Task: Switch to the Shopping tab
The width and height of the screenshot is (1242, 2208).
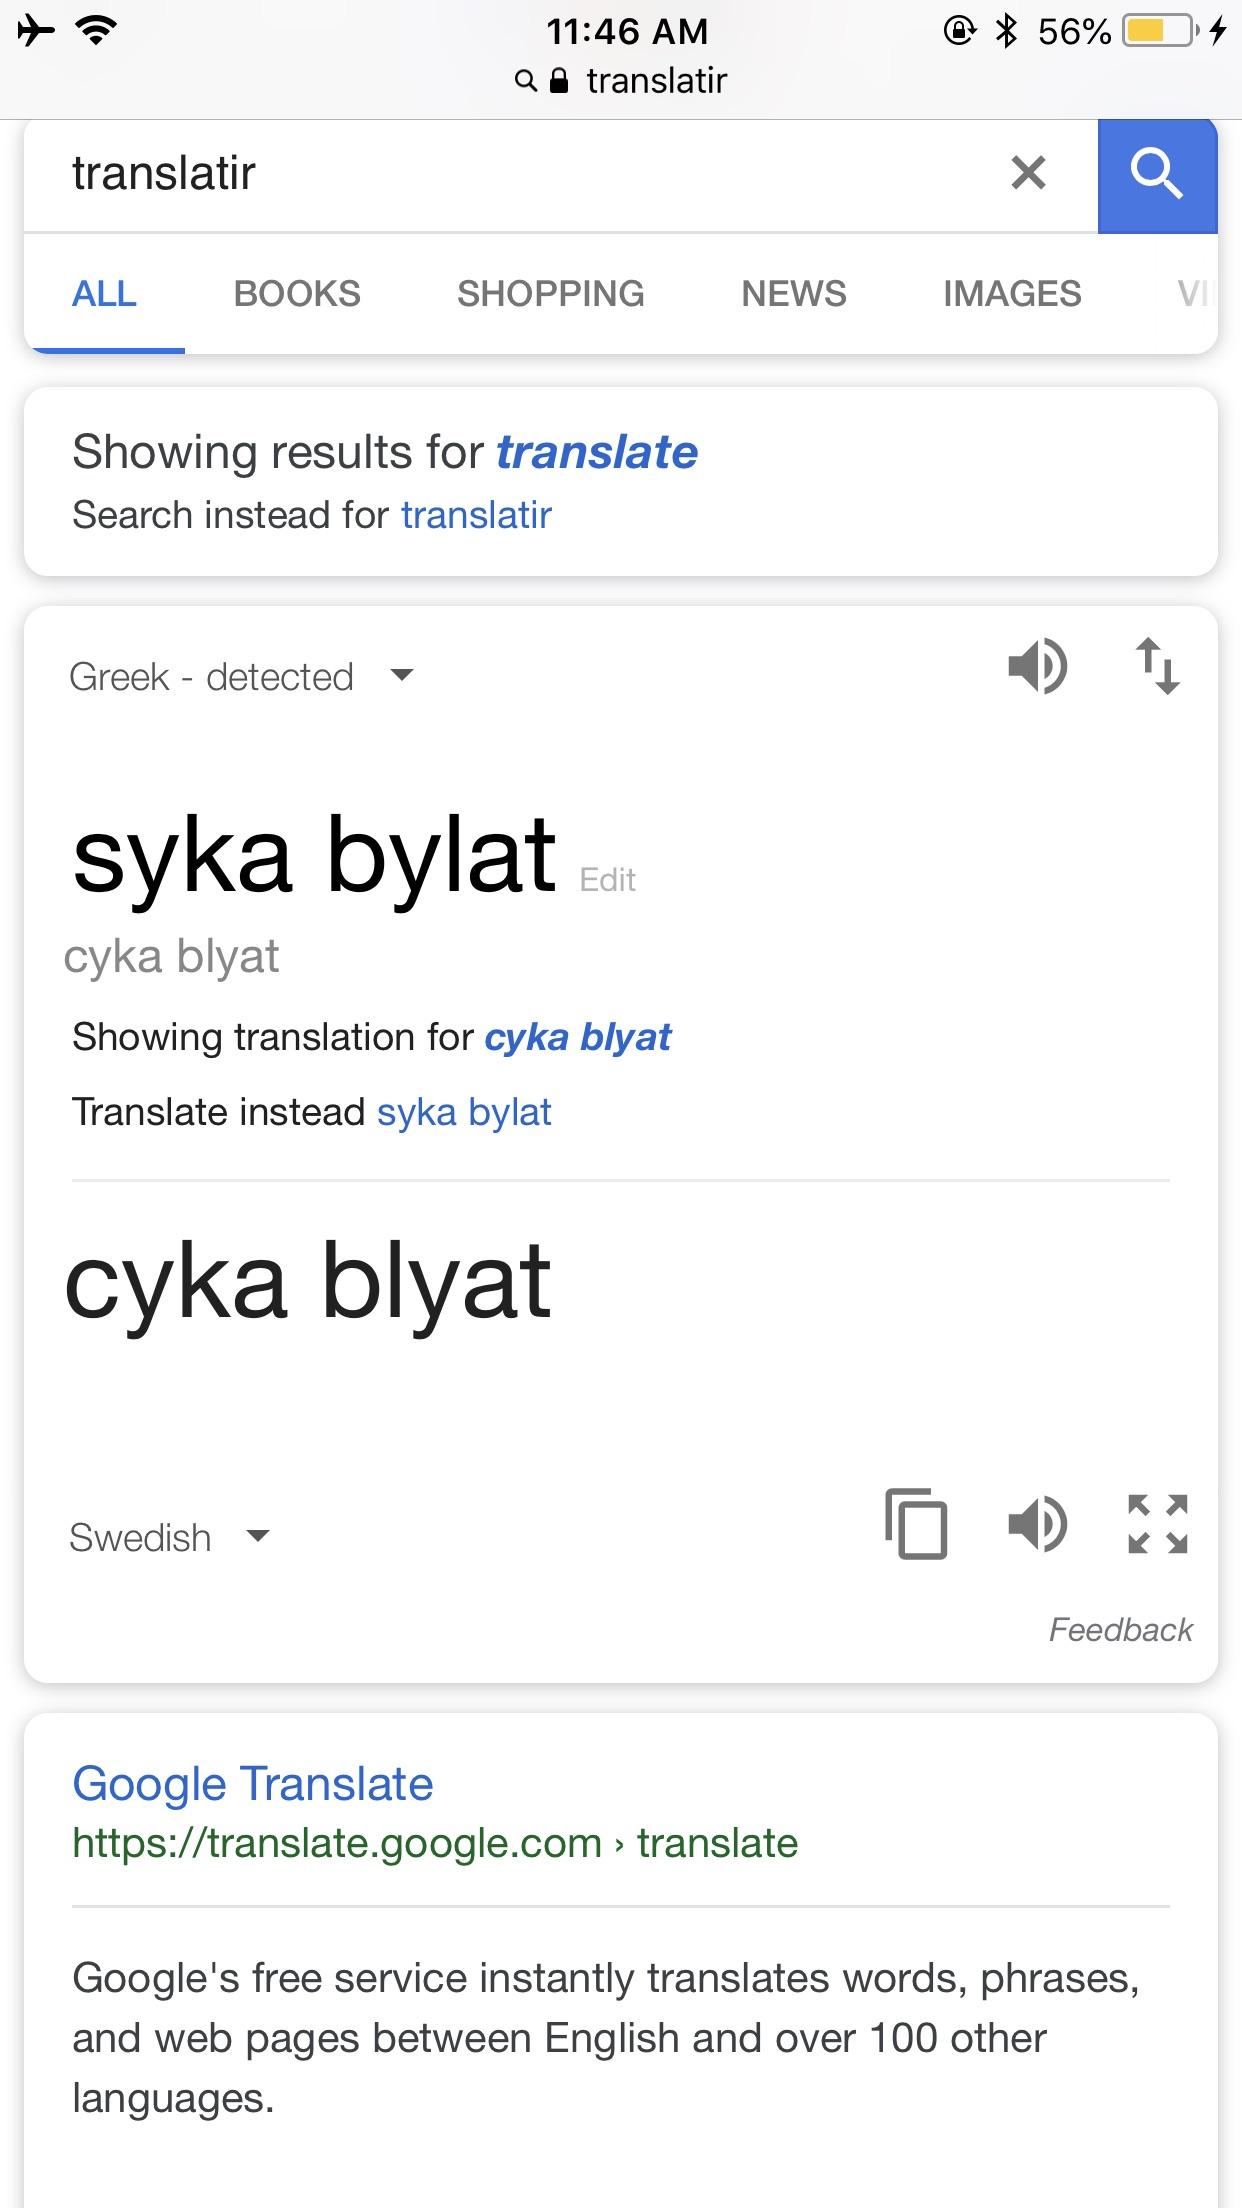Action: 550,294
